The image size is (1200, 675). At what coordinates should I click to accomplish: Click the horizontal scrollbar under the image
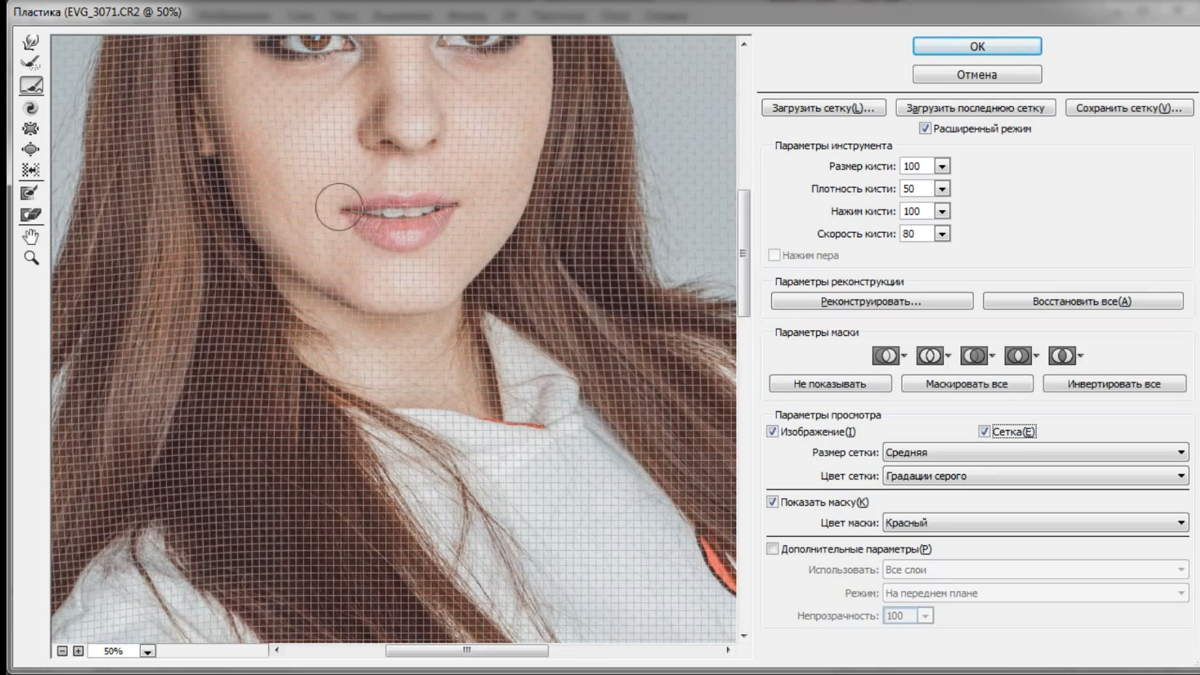pyautogui.click(x=466, y=651)
